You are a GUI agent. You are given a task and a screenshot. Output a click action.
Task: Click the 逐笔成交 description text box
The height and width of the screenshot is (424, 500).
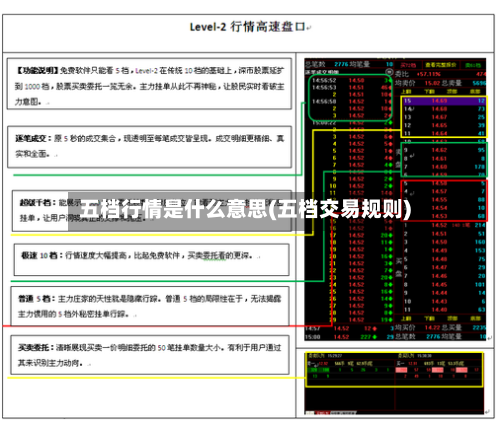click(149, 147)
